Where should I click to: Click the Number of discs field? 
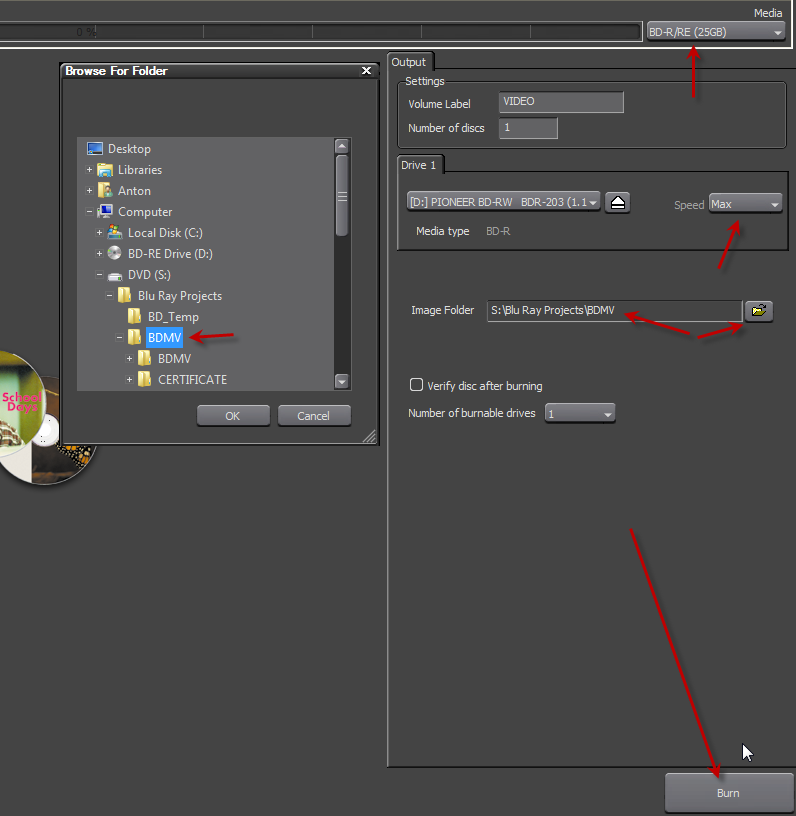point(528,128)
